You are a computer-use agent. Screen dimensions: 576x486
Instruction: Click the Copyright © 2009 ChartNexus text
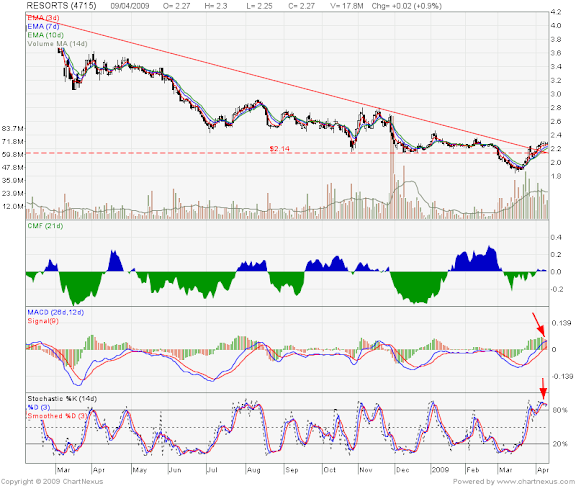(x=52, y=481)
